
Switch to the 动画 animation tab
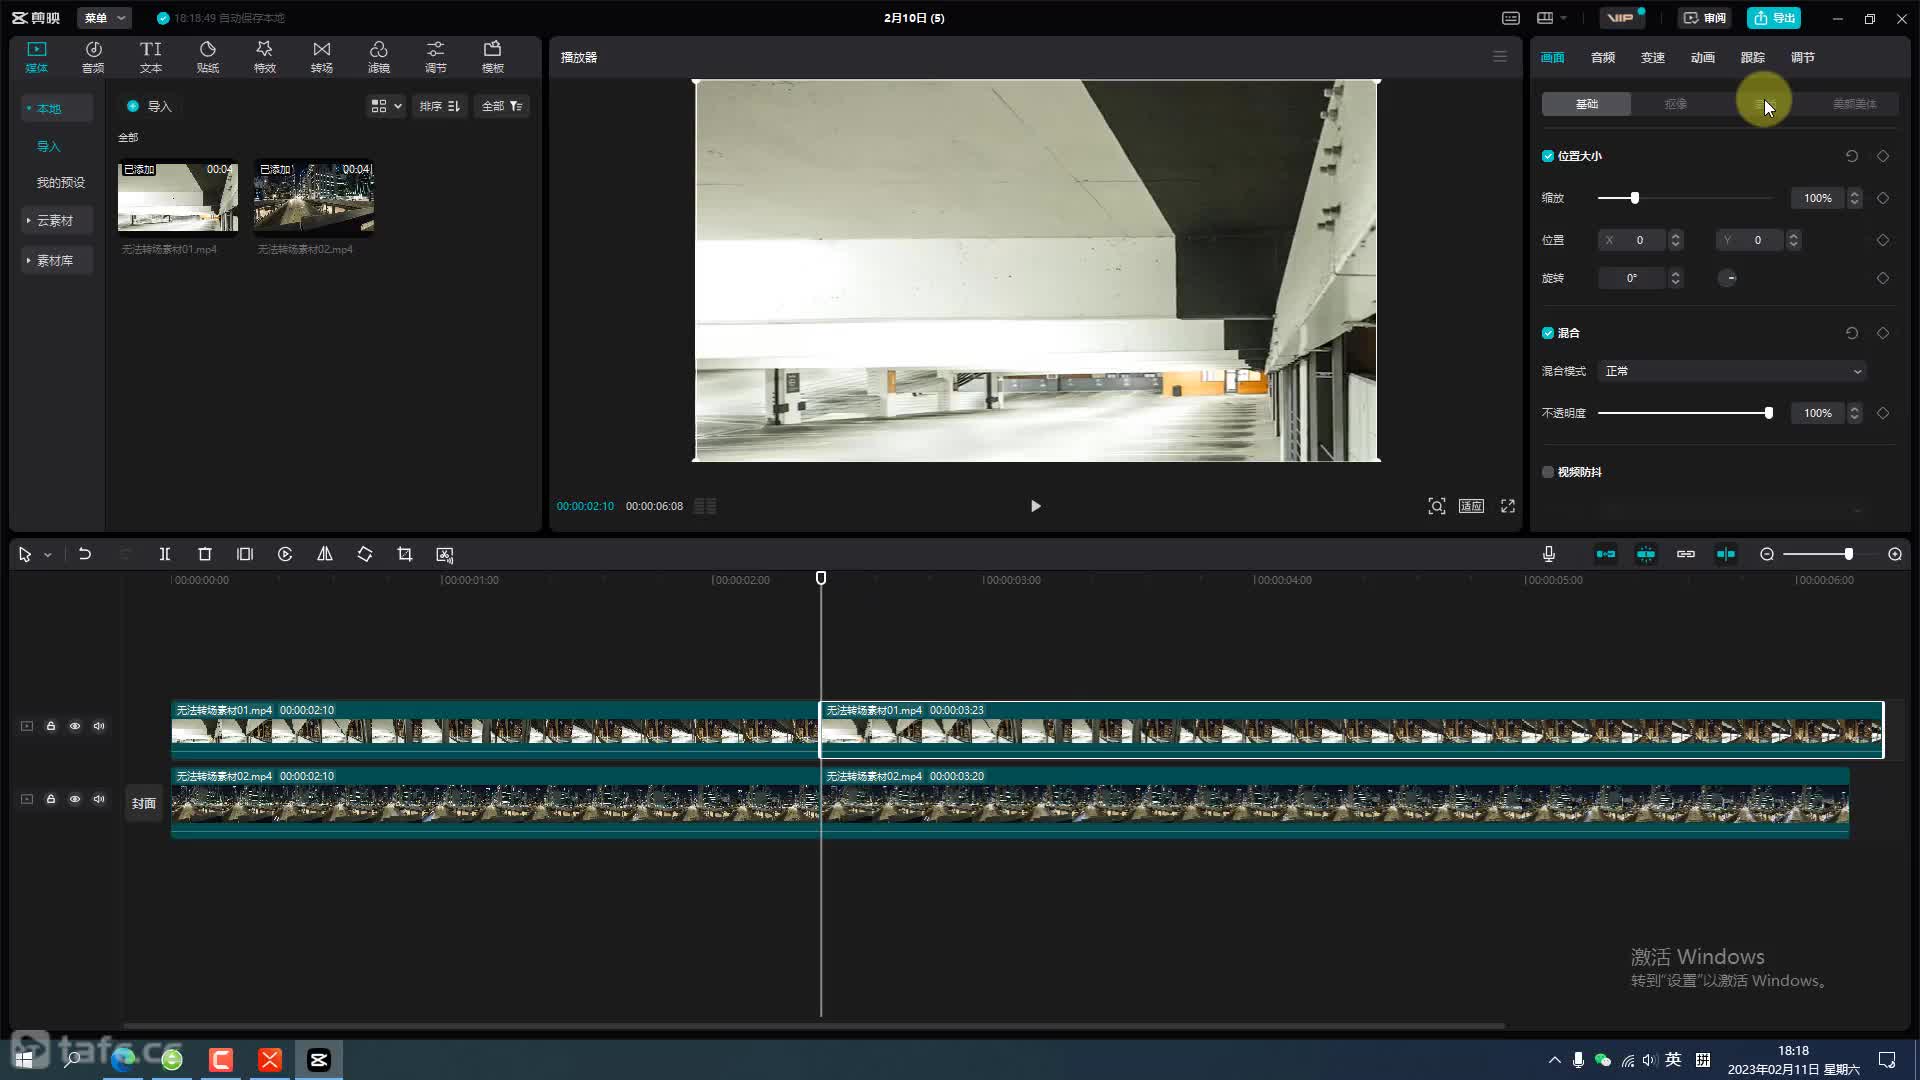click(1703, 57)
